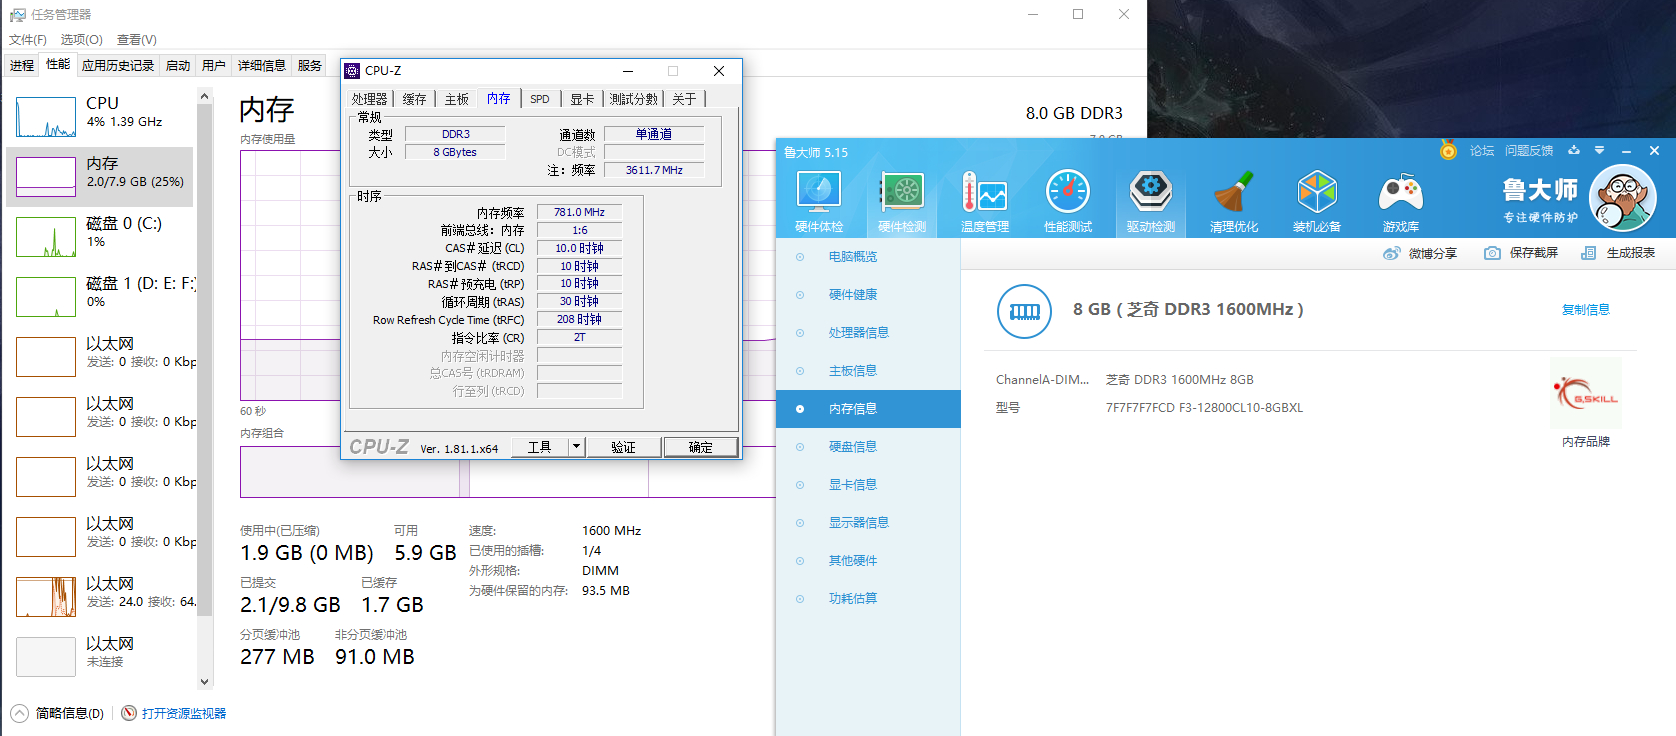Select the 以太网 entry showing 未连接
This screenshot has height=736, width=1676.
[x=100, y=657]
